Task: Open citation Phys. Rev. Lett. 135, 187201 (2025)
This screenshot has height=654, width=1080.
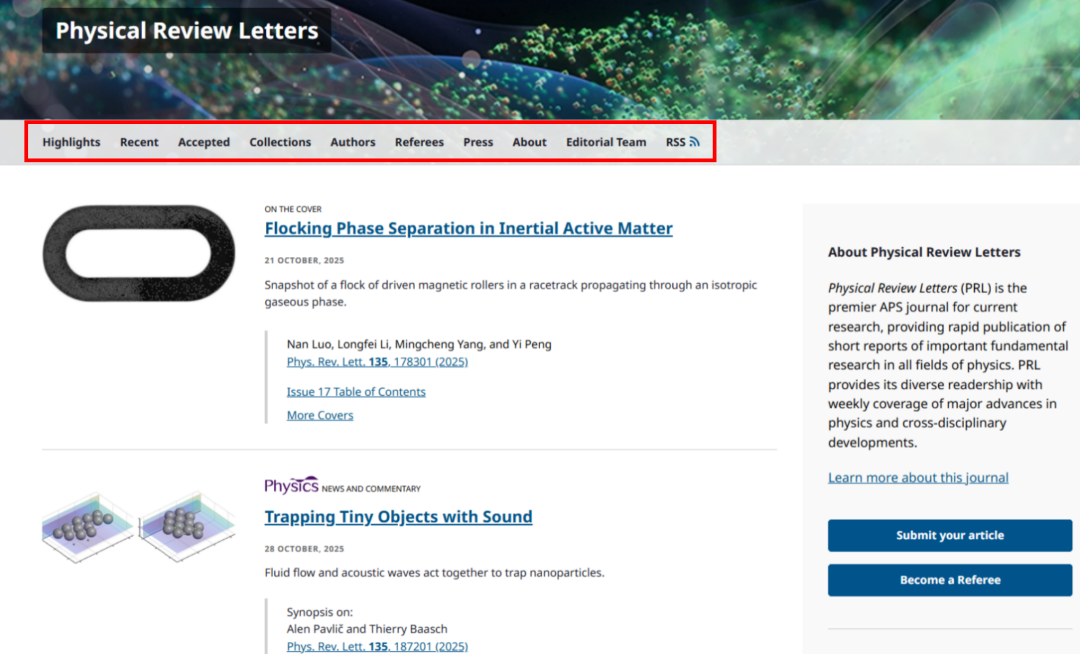Action: (x=377, y=646)
